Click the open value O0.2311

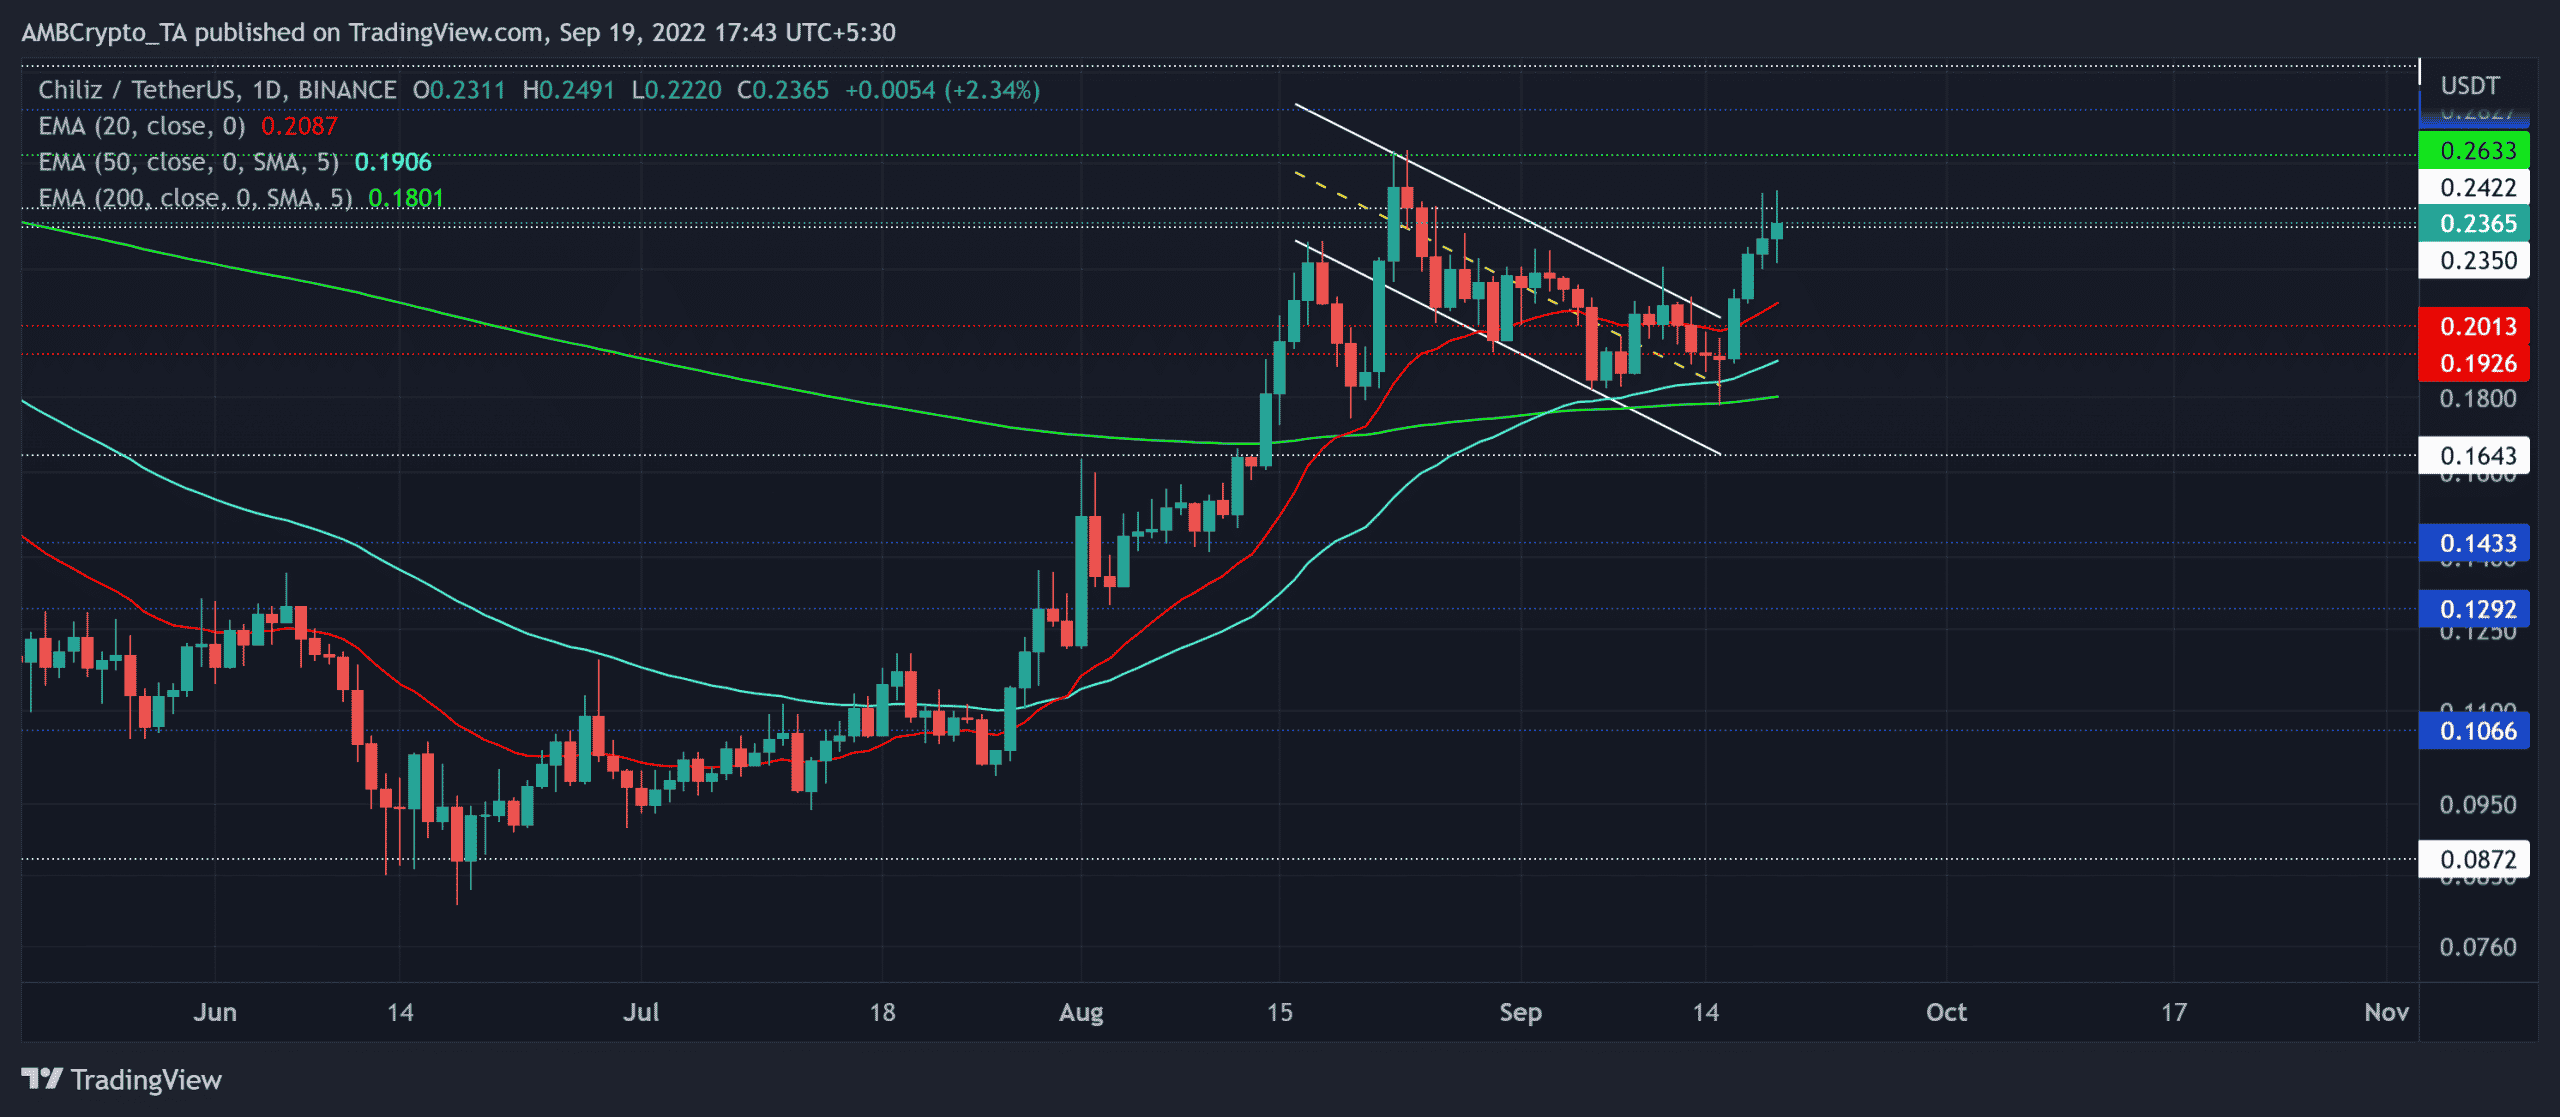coord(459,90)
